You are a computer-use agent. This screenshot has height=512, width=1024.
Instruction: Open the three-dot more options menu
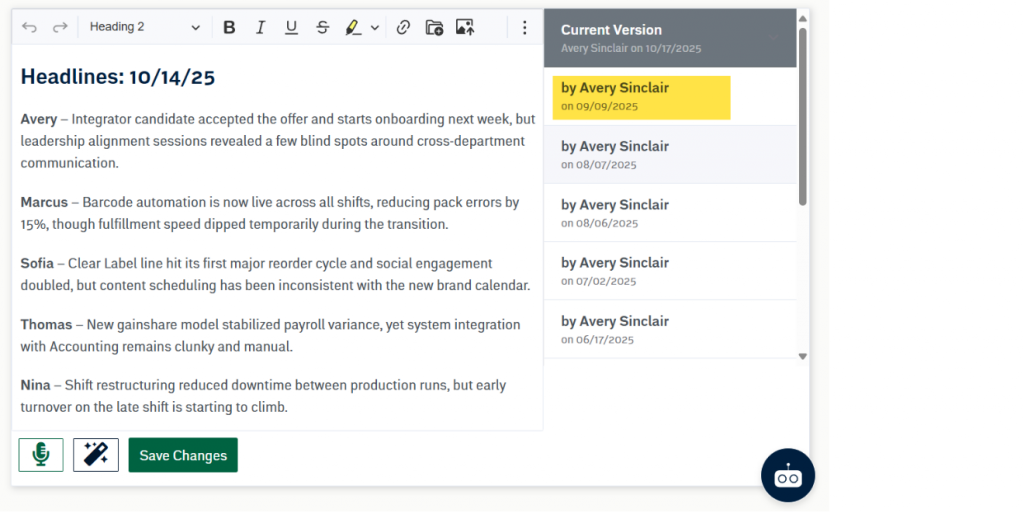tap(524, 27)
